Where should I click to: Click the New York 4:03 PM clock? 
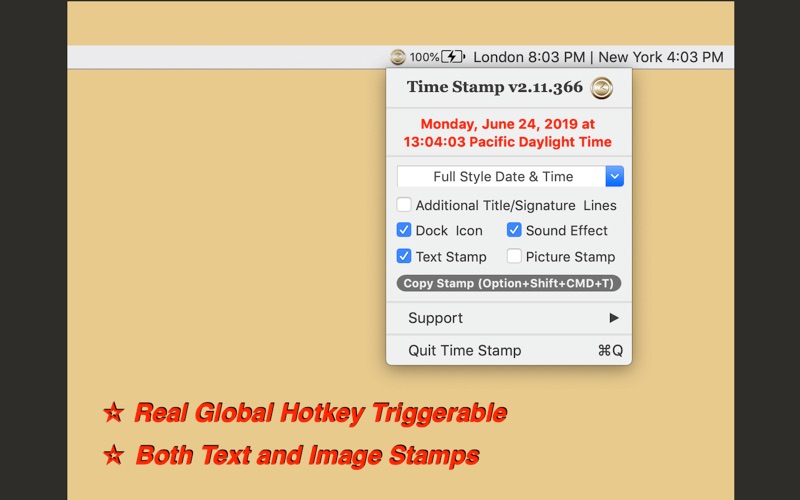click(x=661, y=57)
